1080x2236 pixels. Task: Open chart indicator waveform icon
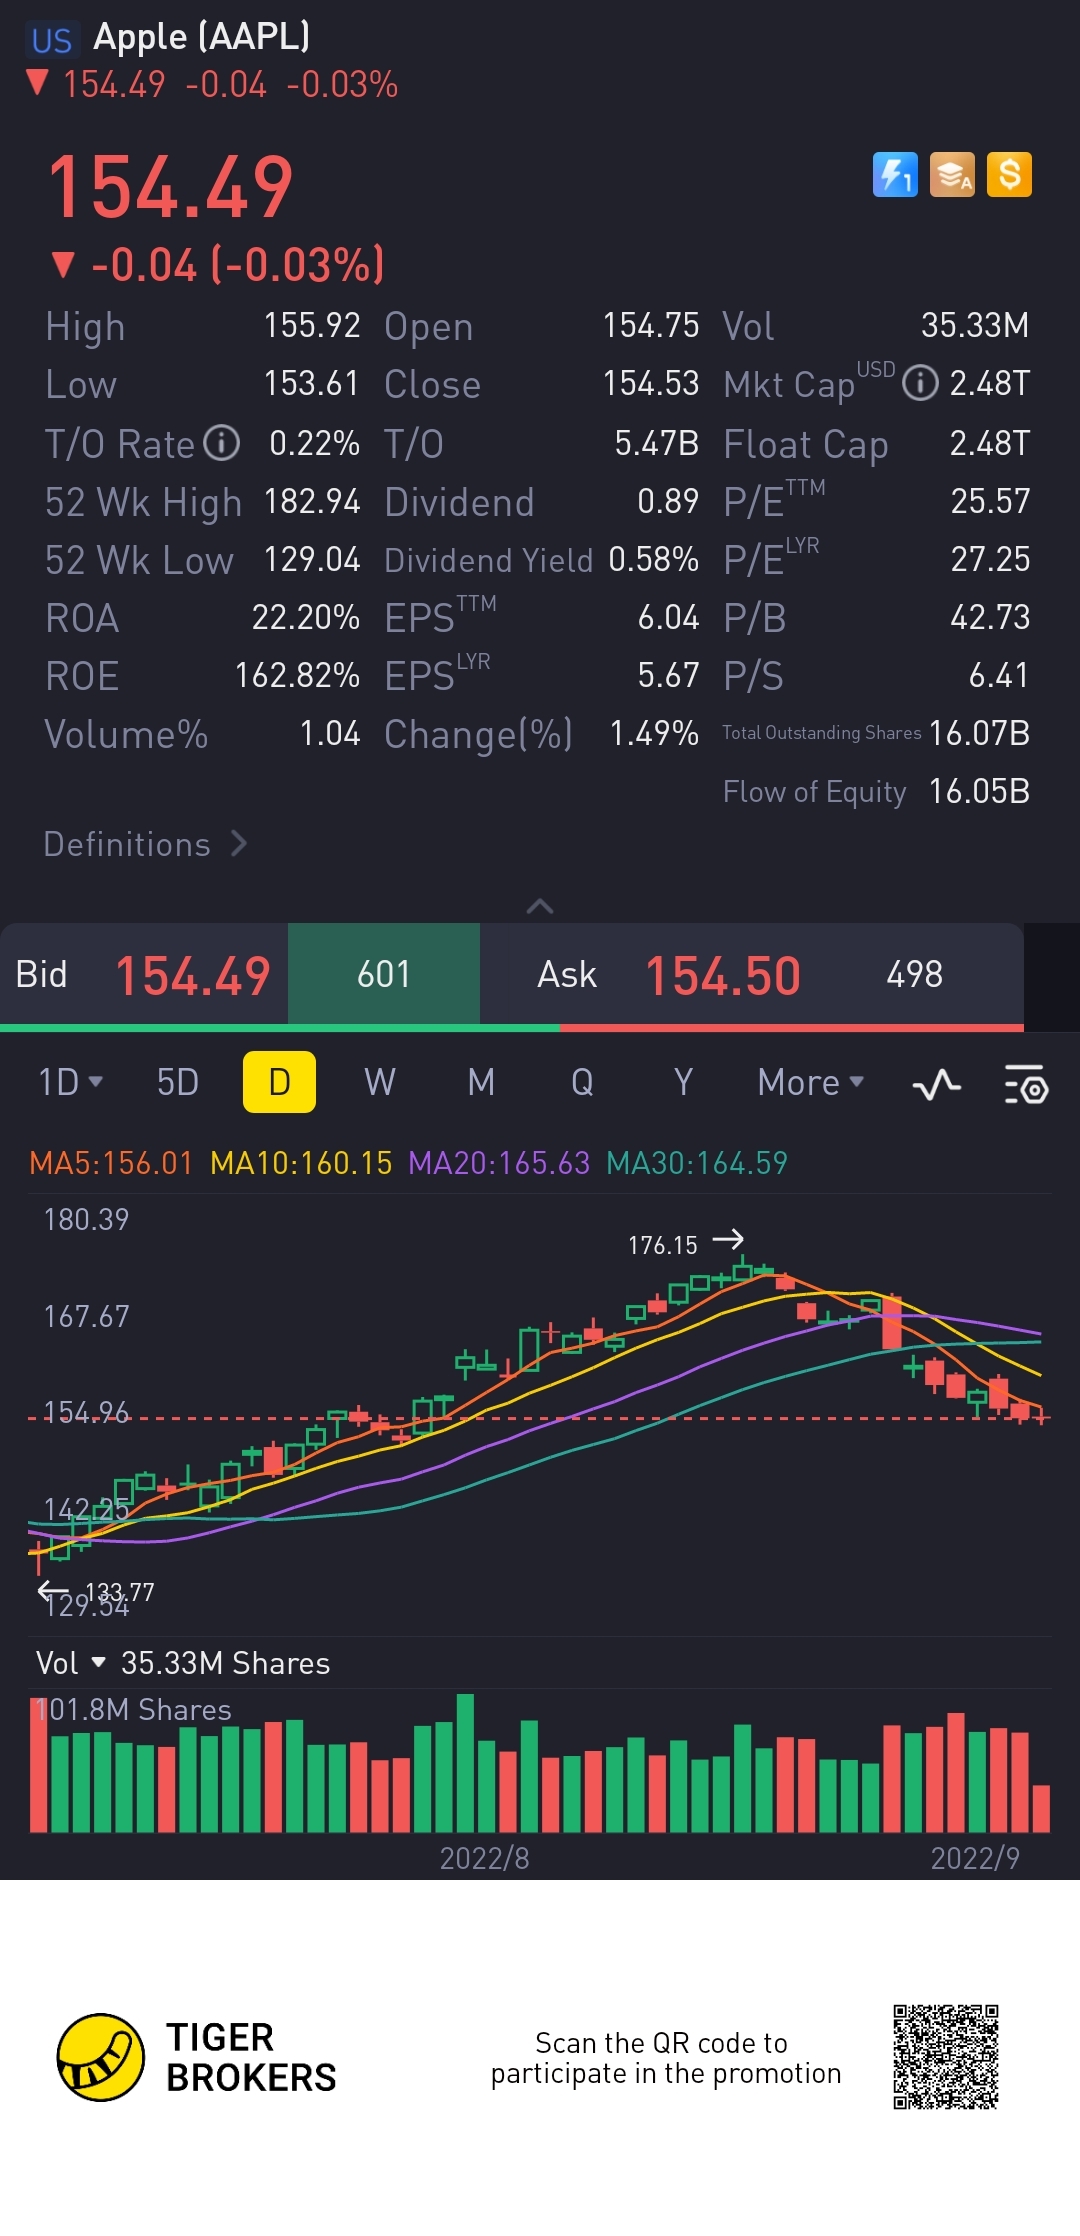(937, 1084)
